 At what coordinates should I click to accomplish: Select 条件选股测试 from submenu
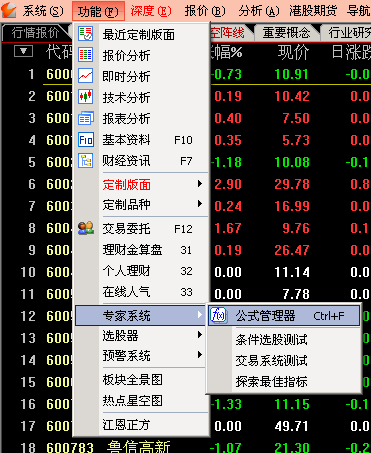tap(271, 340)
